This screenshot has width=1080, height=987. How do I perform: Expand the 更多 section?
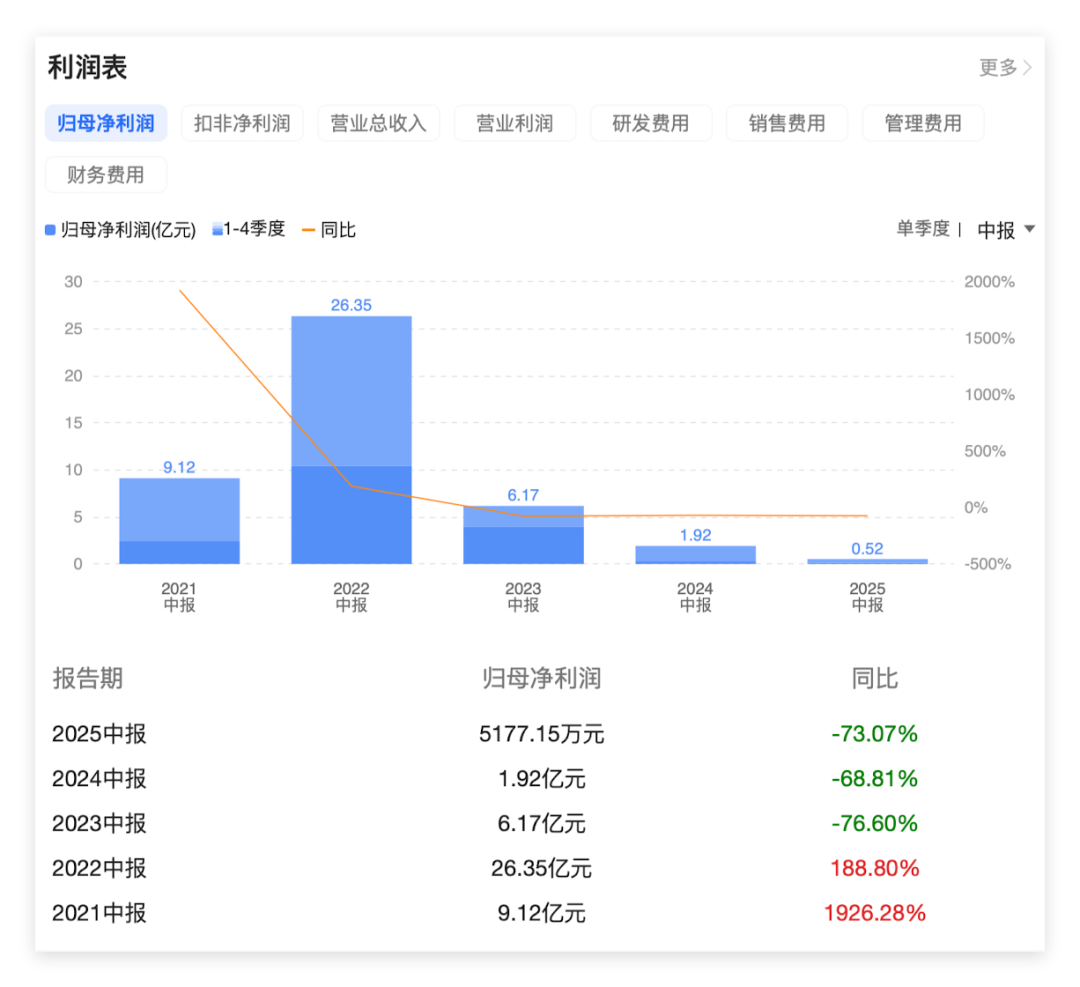point(1001,67)
